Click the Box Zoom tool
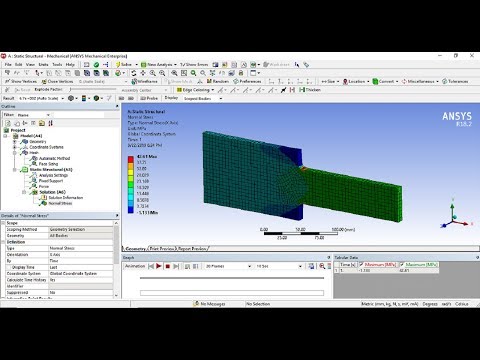The height and width of the screenshot is (360, 480). point(162,73)
